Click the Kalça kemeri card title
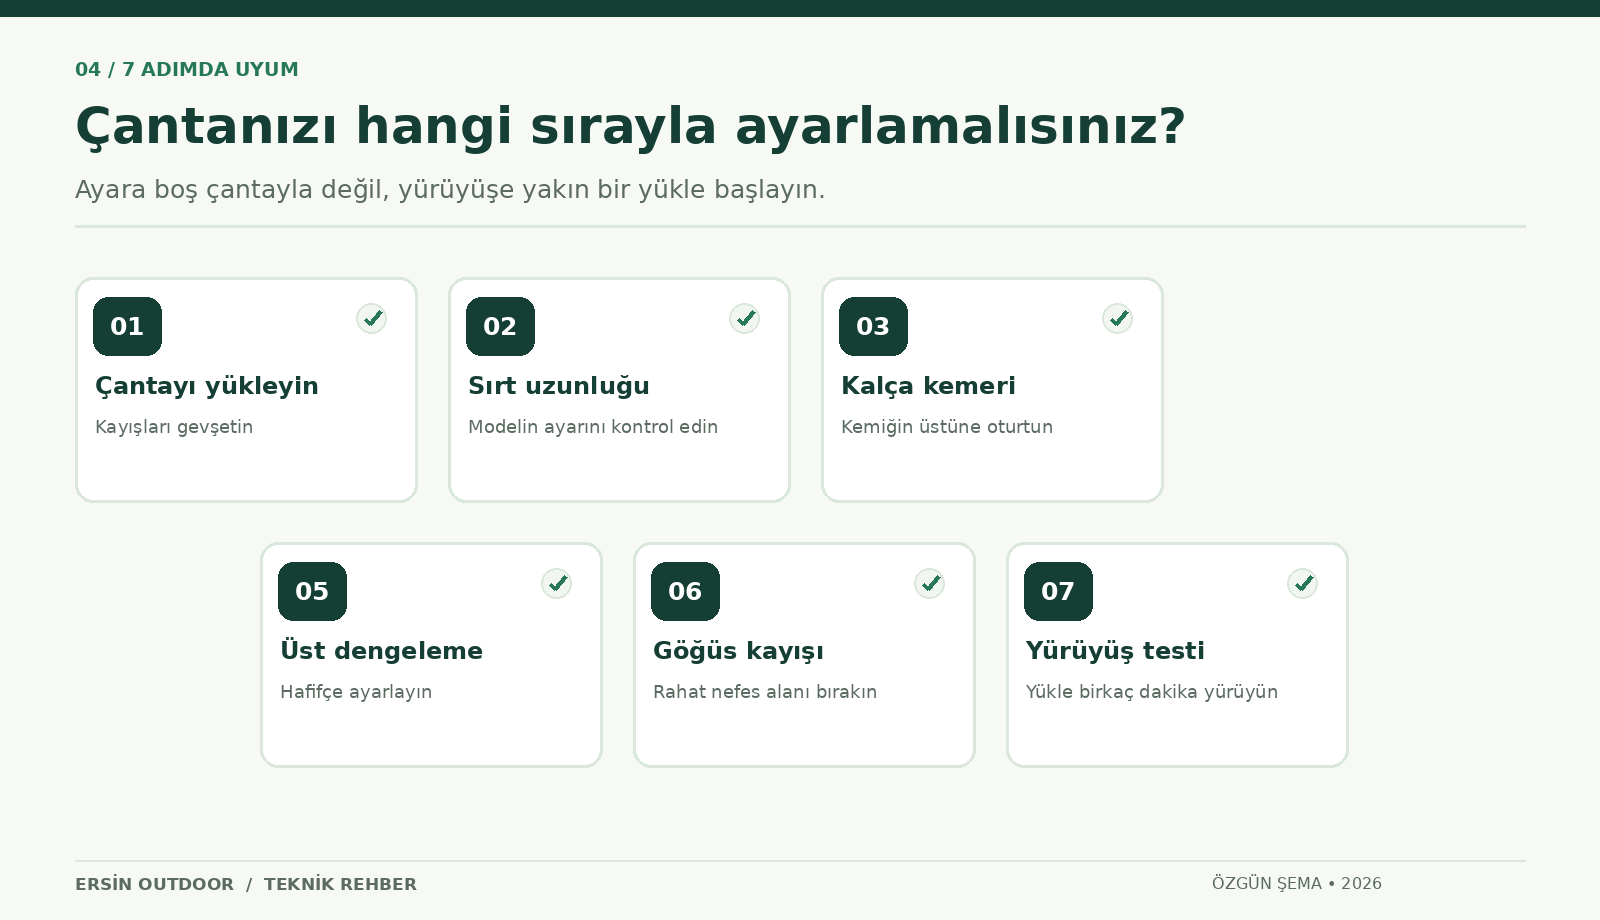This screenshot has width=1600, height=920. [x=928, y=386]
